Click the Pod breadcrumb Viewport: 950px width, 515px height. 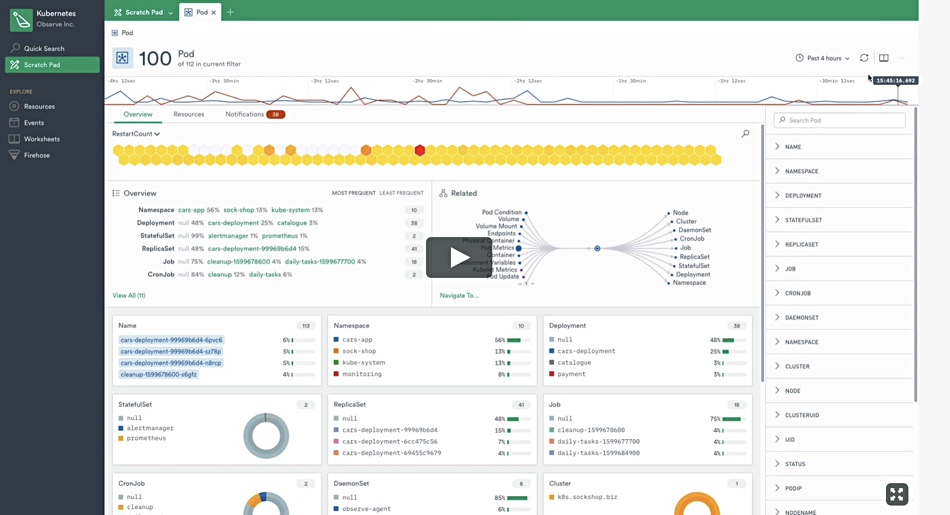(x=122, y=33)
